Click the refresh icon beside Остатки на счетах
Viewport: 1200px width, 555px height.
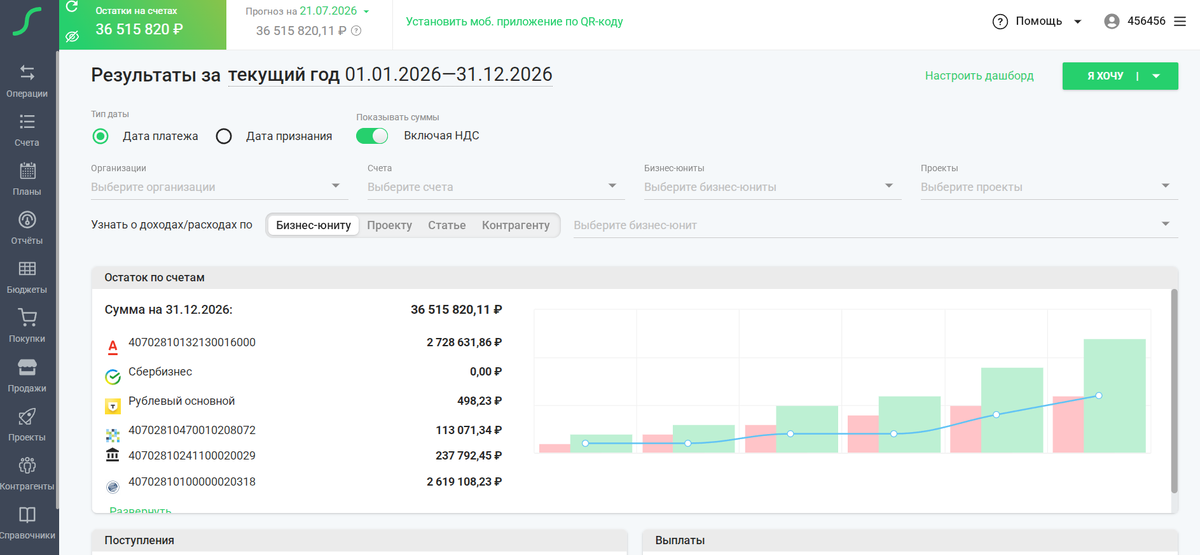click(x=71, y=8)
